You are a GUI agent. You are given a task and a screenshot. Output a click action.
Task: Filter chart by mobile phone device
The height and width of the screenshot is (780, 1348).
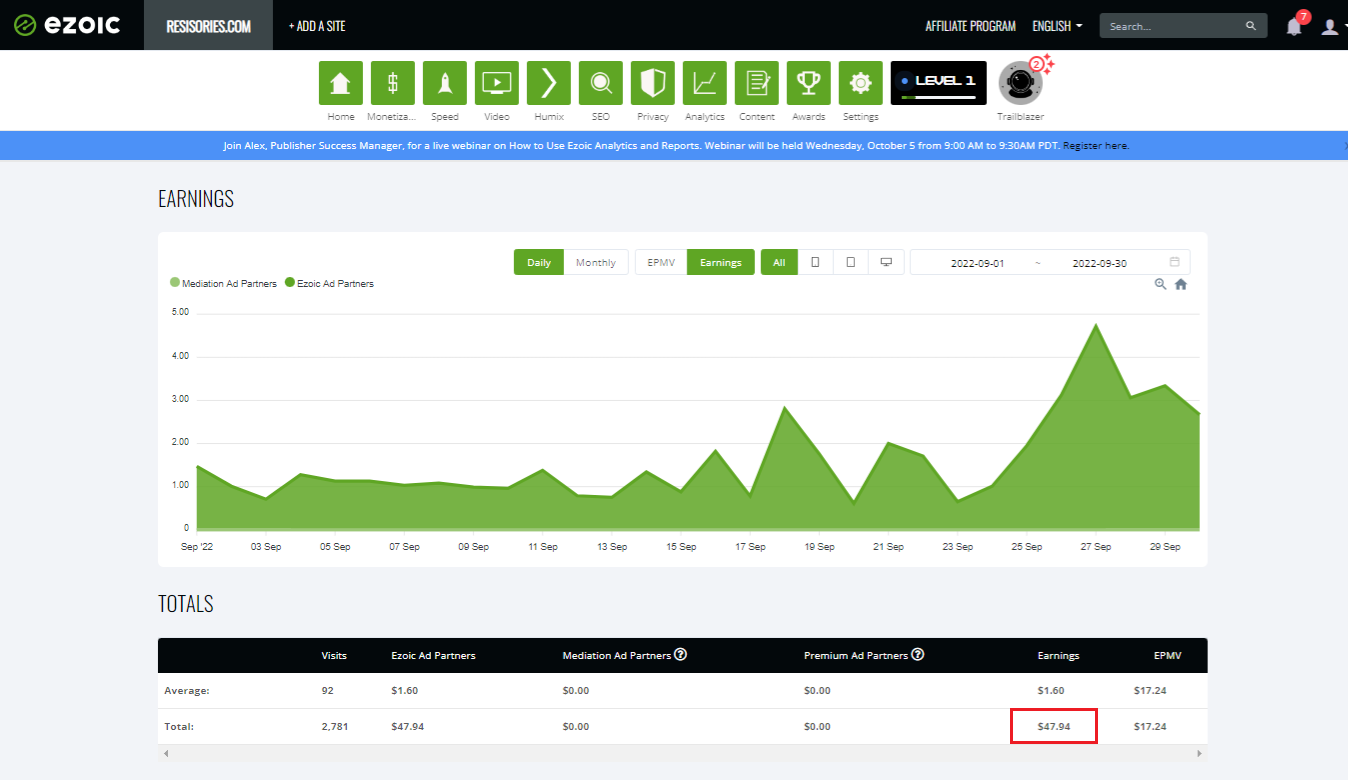click(815, 262)
